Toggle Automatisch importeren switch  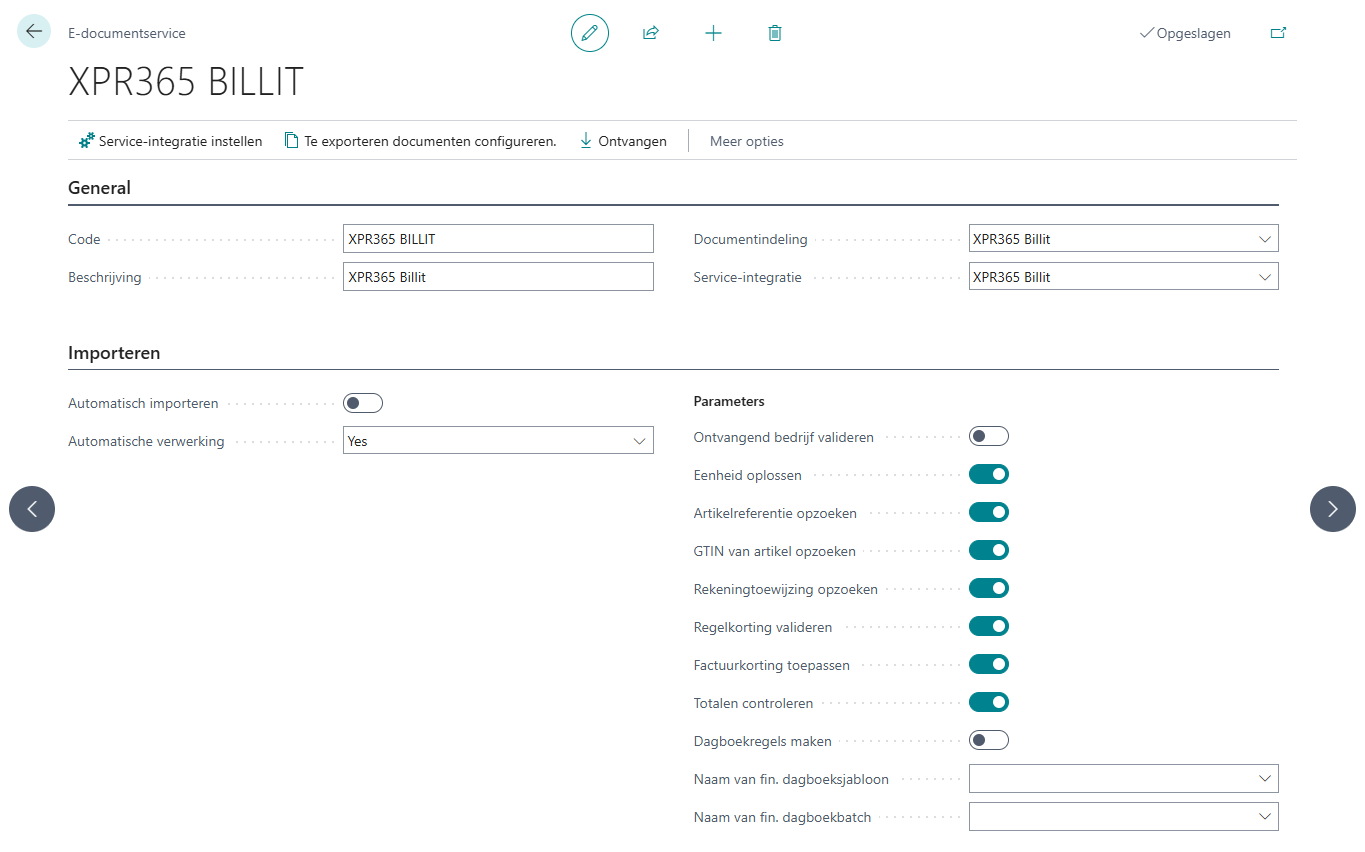coord(363,403)
